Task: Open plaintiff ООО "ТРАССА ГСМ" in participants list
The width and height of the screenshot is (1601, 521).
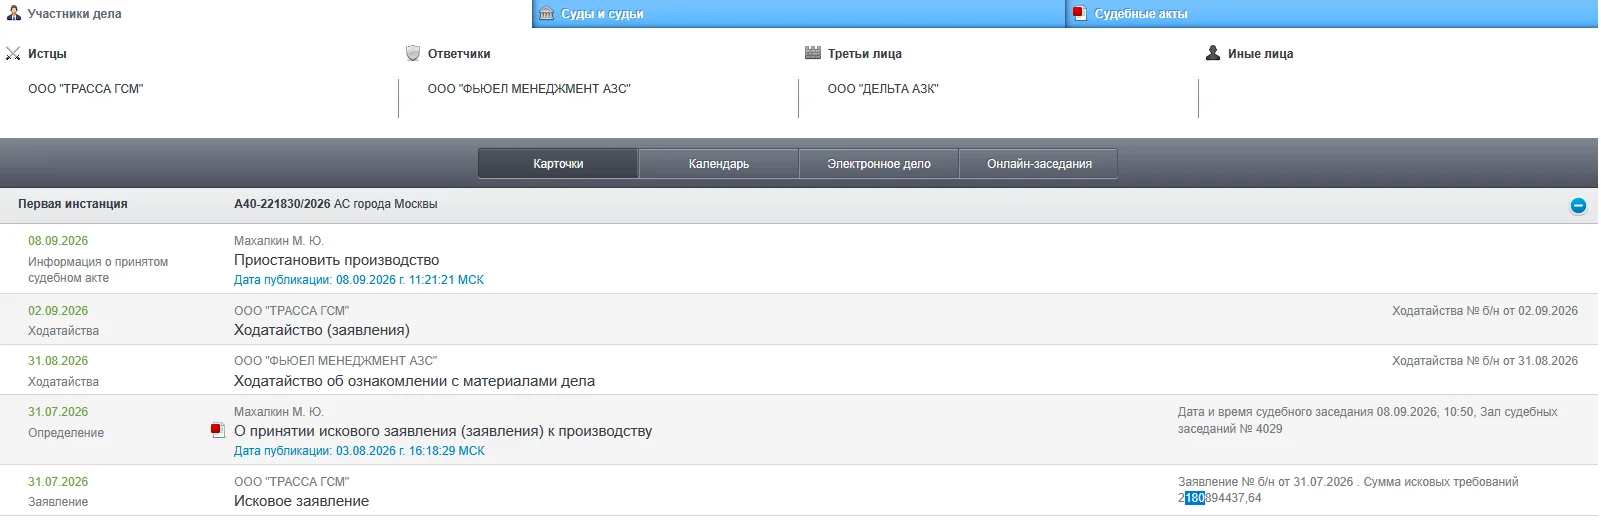Action: [x=86, y=89]
